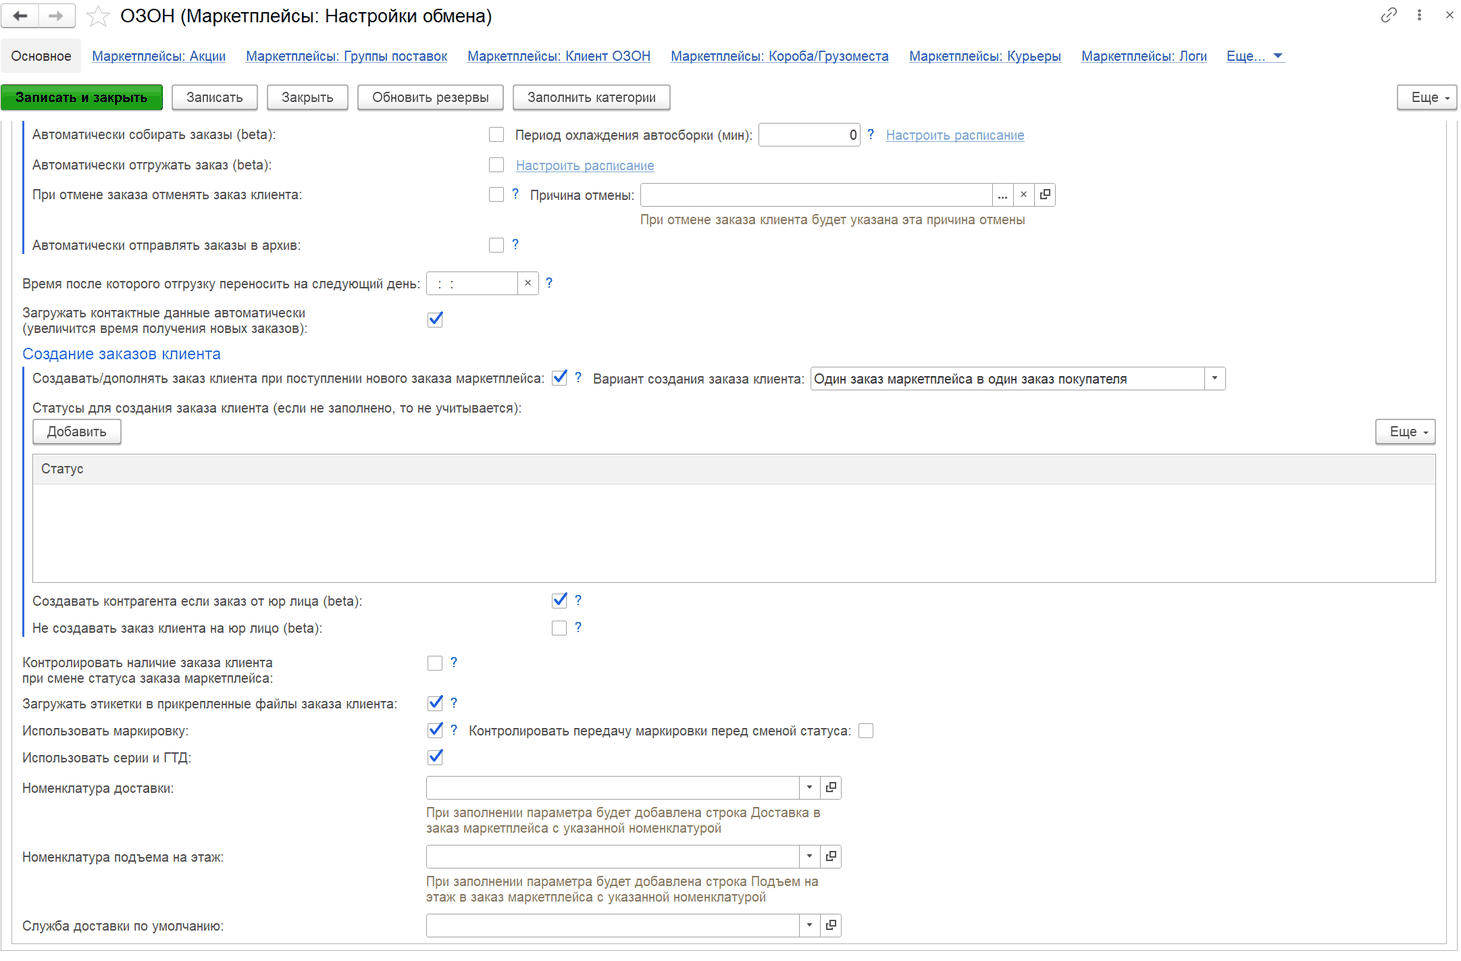Open the Еще menu above Статус table

click(1406, 432)
